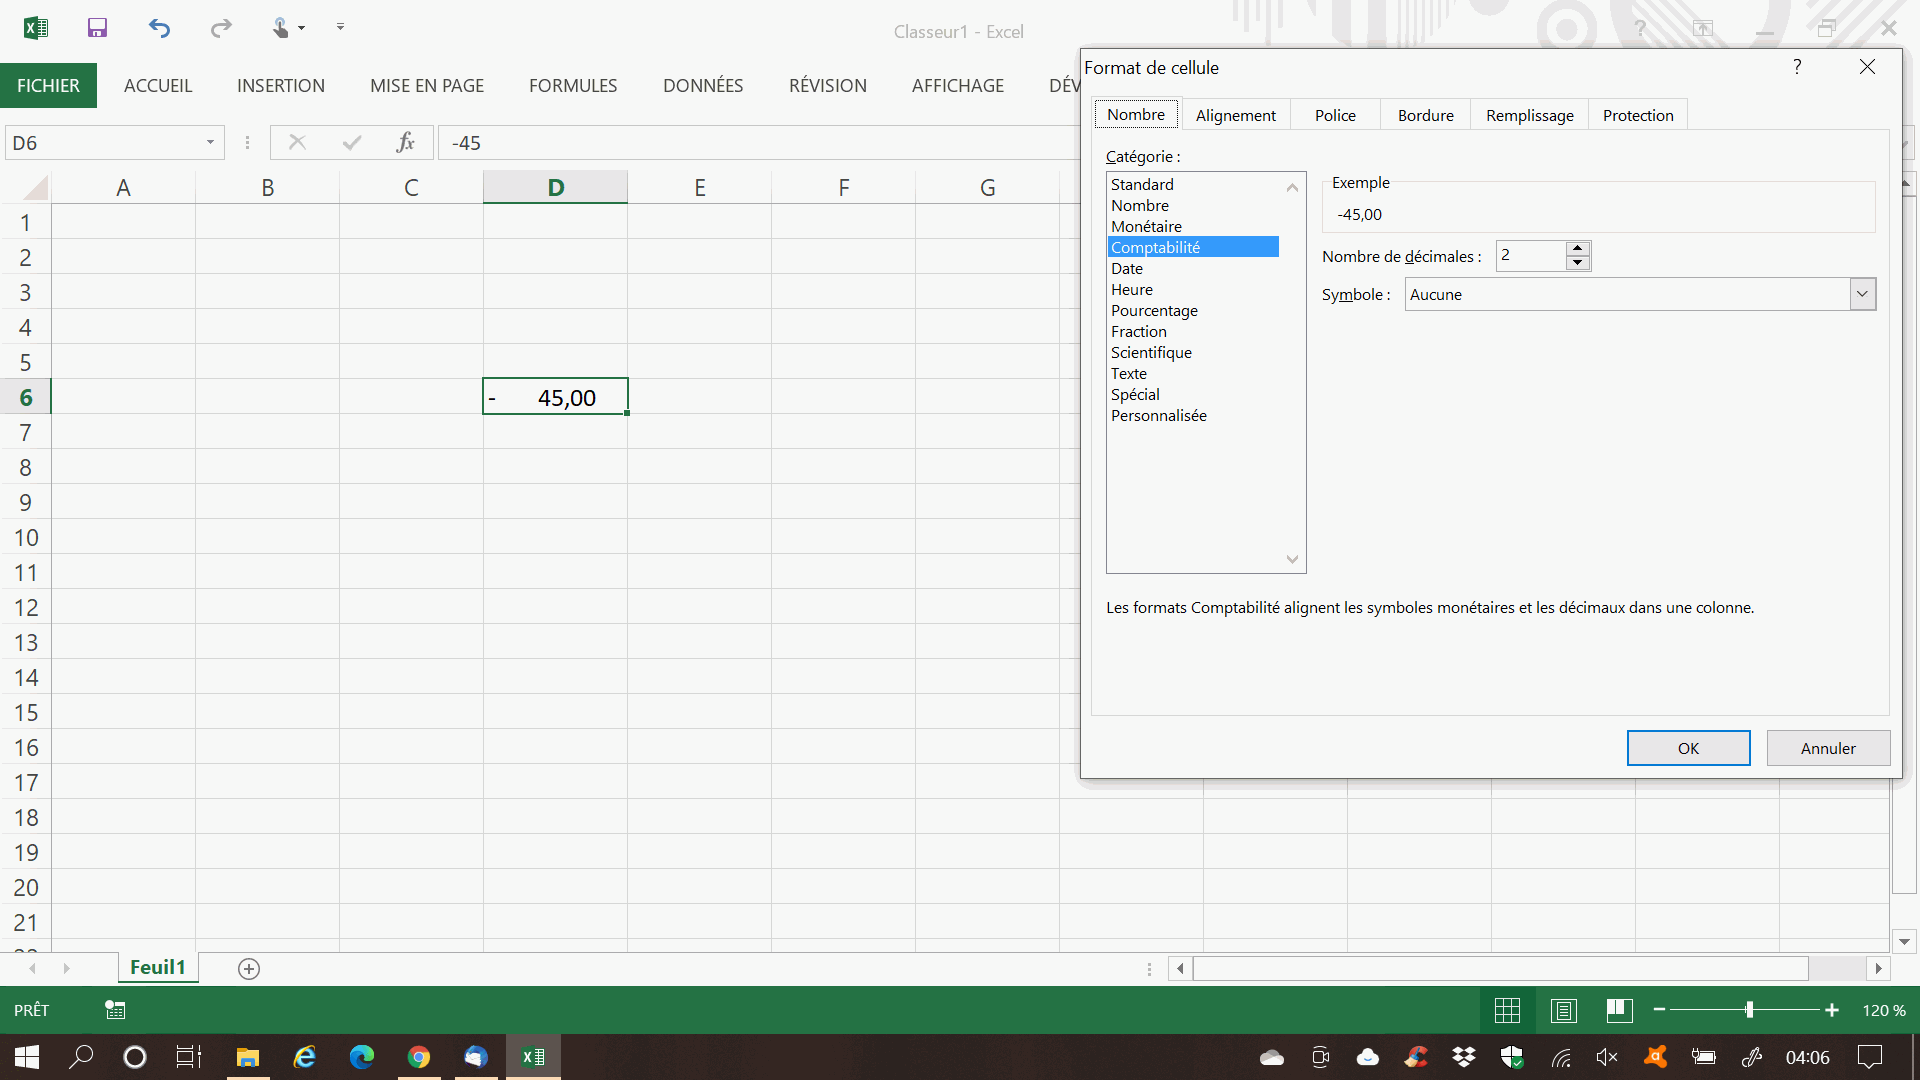Add a new sheet with plus icon
This screenshot has height=1080, width=1920.
249,968
